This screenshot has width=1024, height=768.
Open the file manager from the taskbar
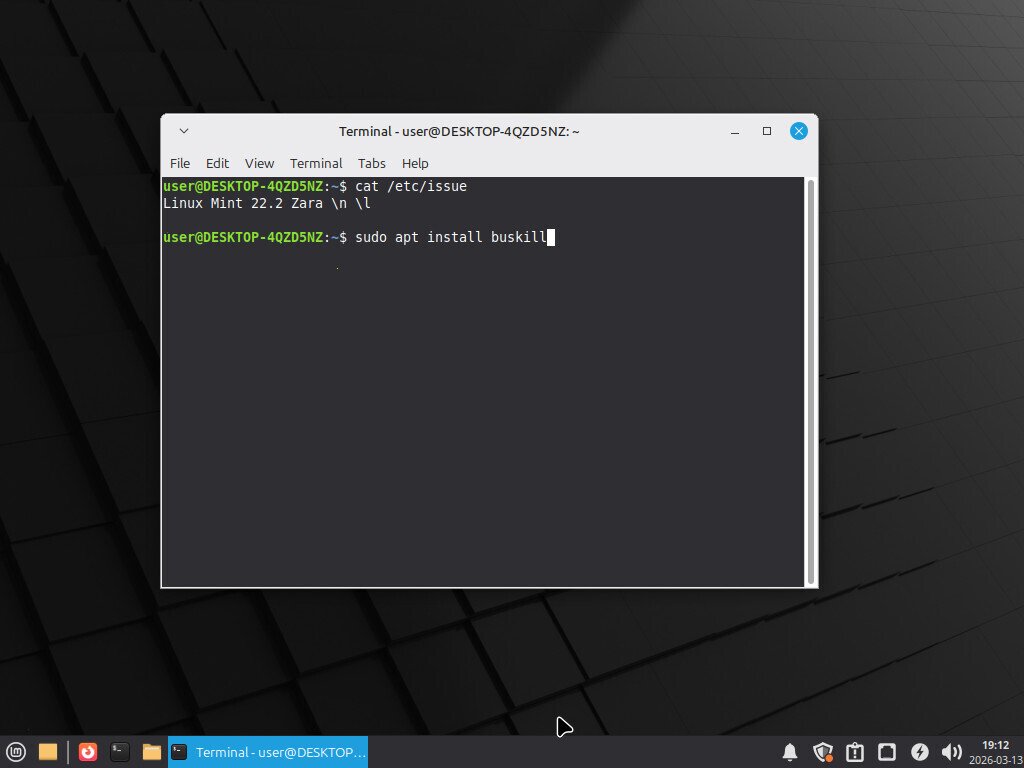coord(152,752)
